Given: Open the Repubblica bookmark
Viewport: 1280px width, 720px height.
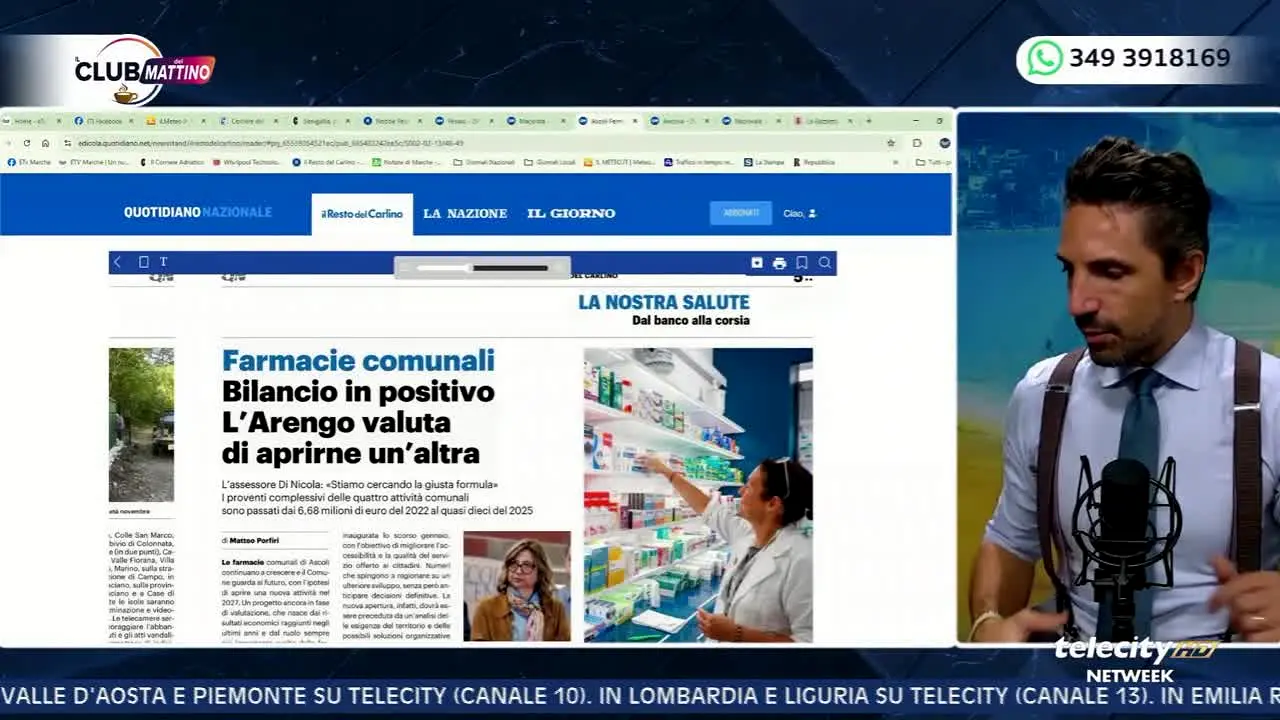Looking at the screenshot, I should tap(814, 162).
